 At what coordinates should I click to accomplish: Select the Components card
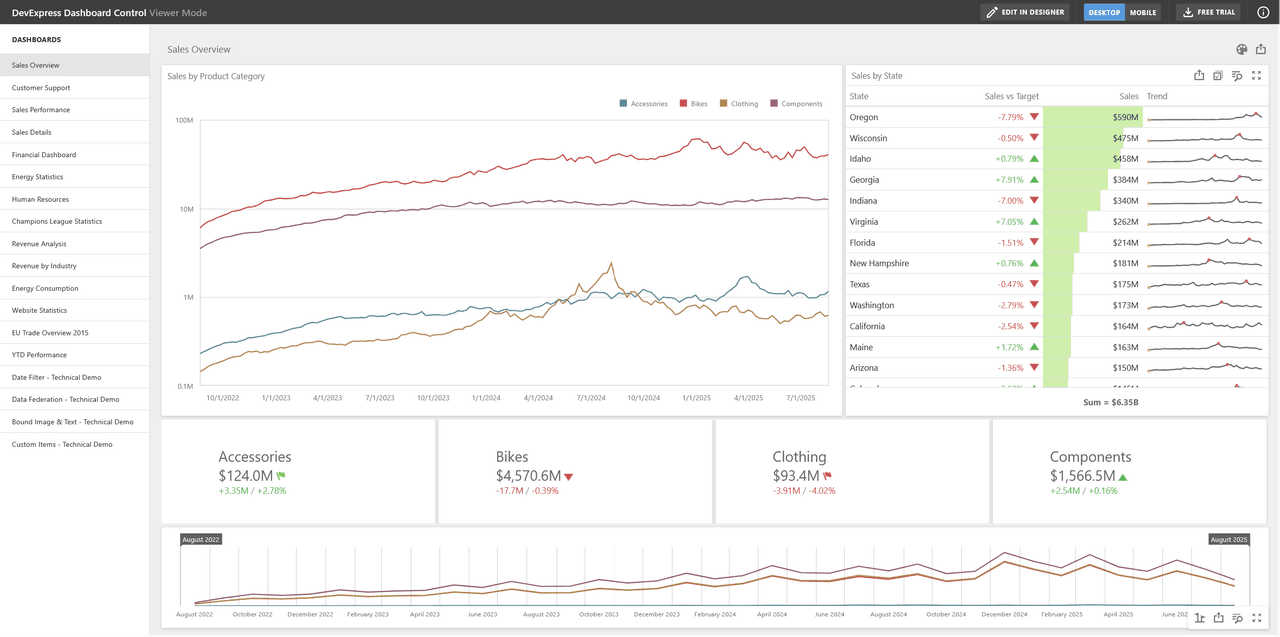point(1129,471)
